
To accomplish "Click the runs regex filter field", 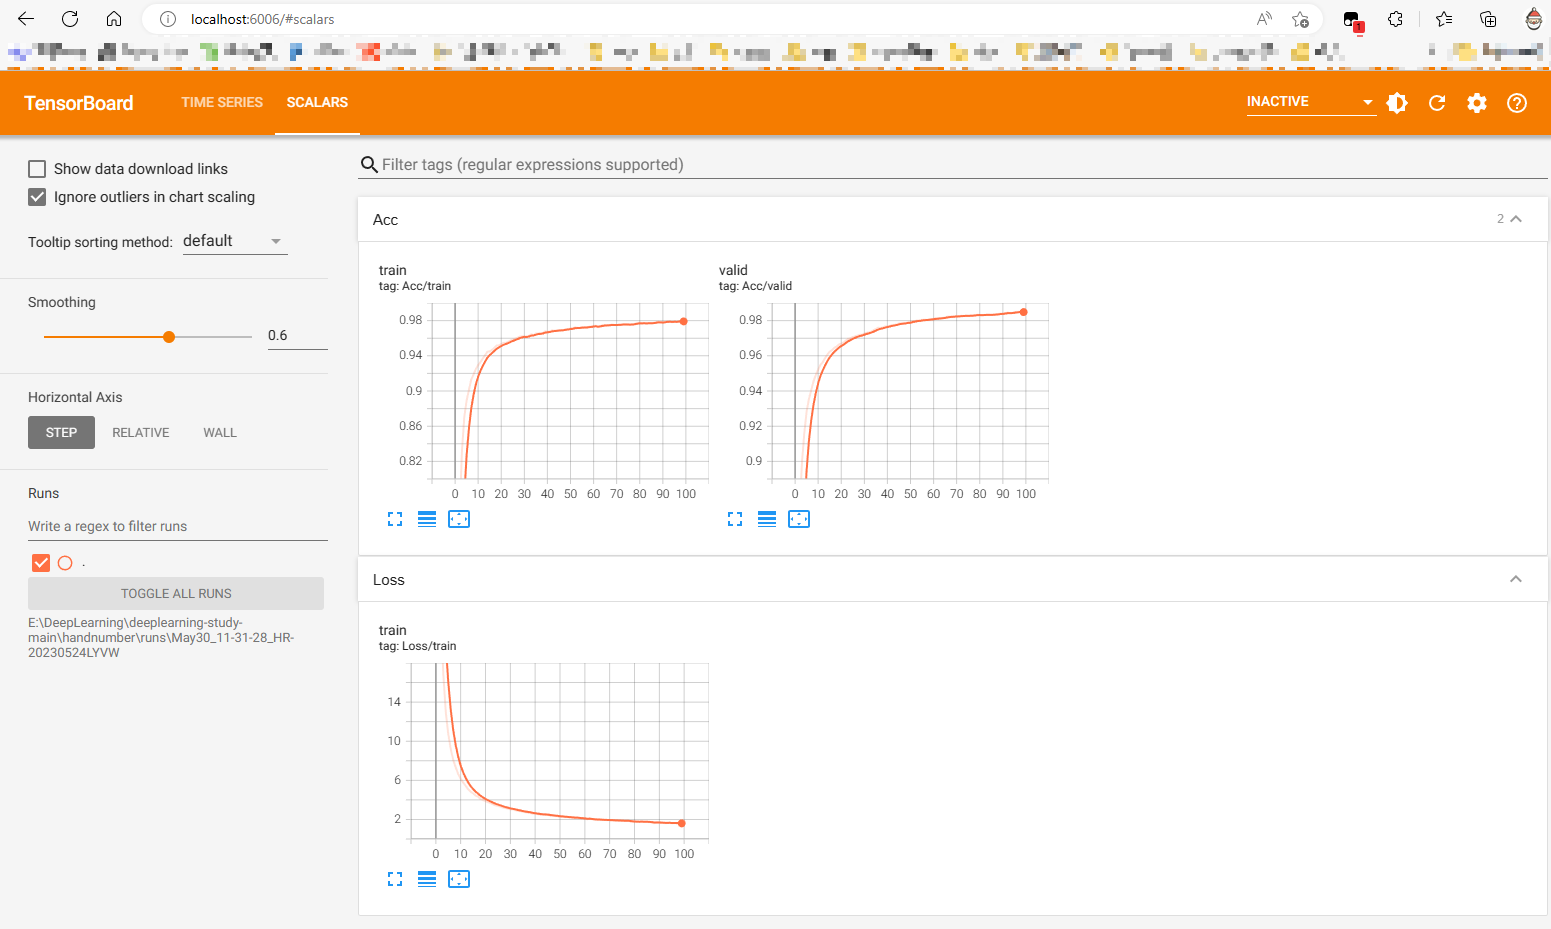I will click(177, 527).
